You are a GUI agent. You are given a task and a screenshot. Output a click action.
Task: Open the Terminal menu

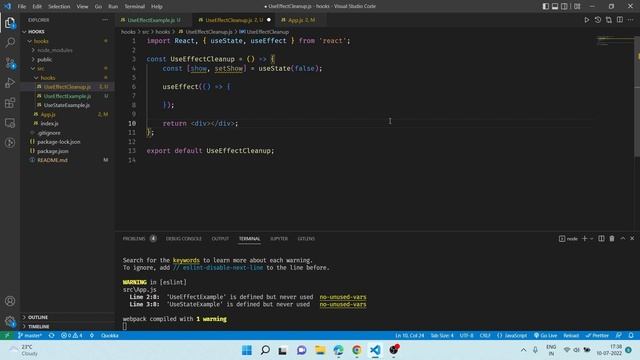(x=134, y=7)
